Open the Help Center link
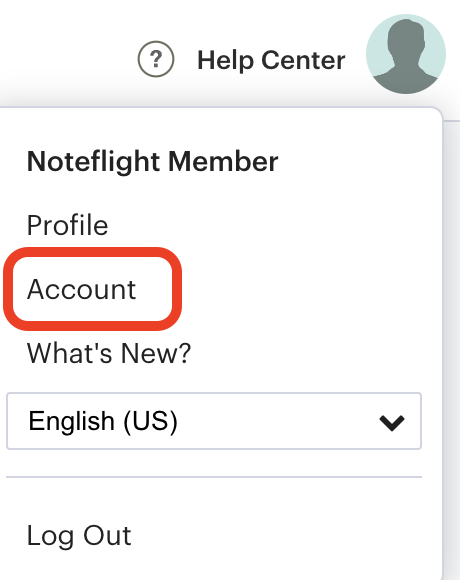Image resolution: width=460 pixels, height=580 pixels. [271, 60]
